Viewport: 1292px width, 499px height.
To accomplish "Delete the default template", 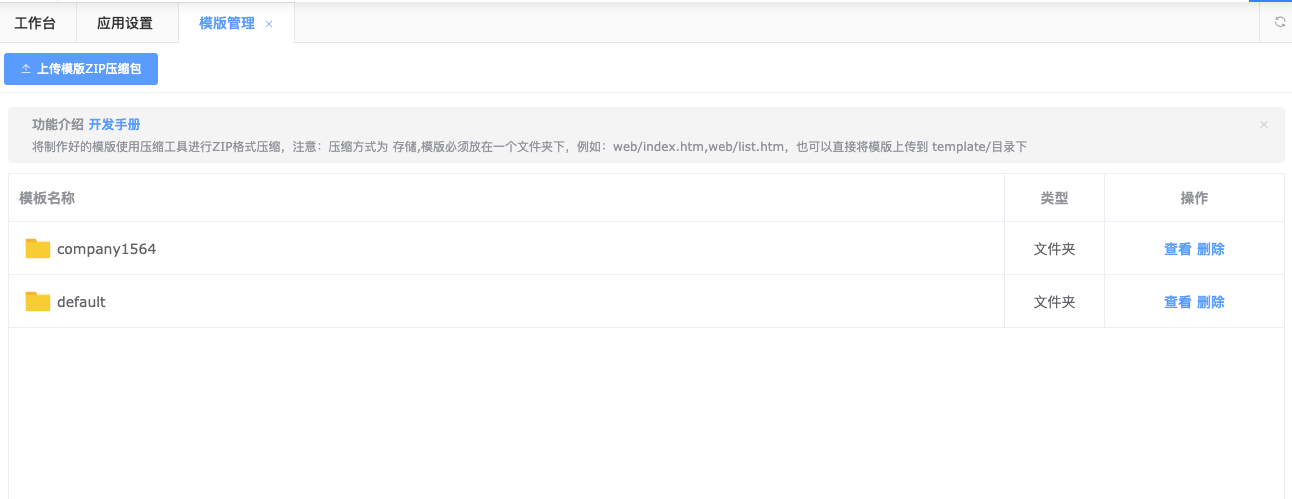I will (1211, 302).
